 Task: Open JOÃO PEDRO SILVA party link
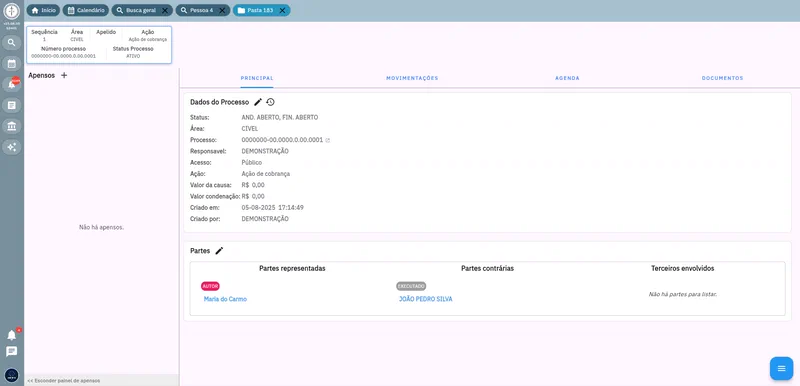tap(426, 299)
